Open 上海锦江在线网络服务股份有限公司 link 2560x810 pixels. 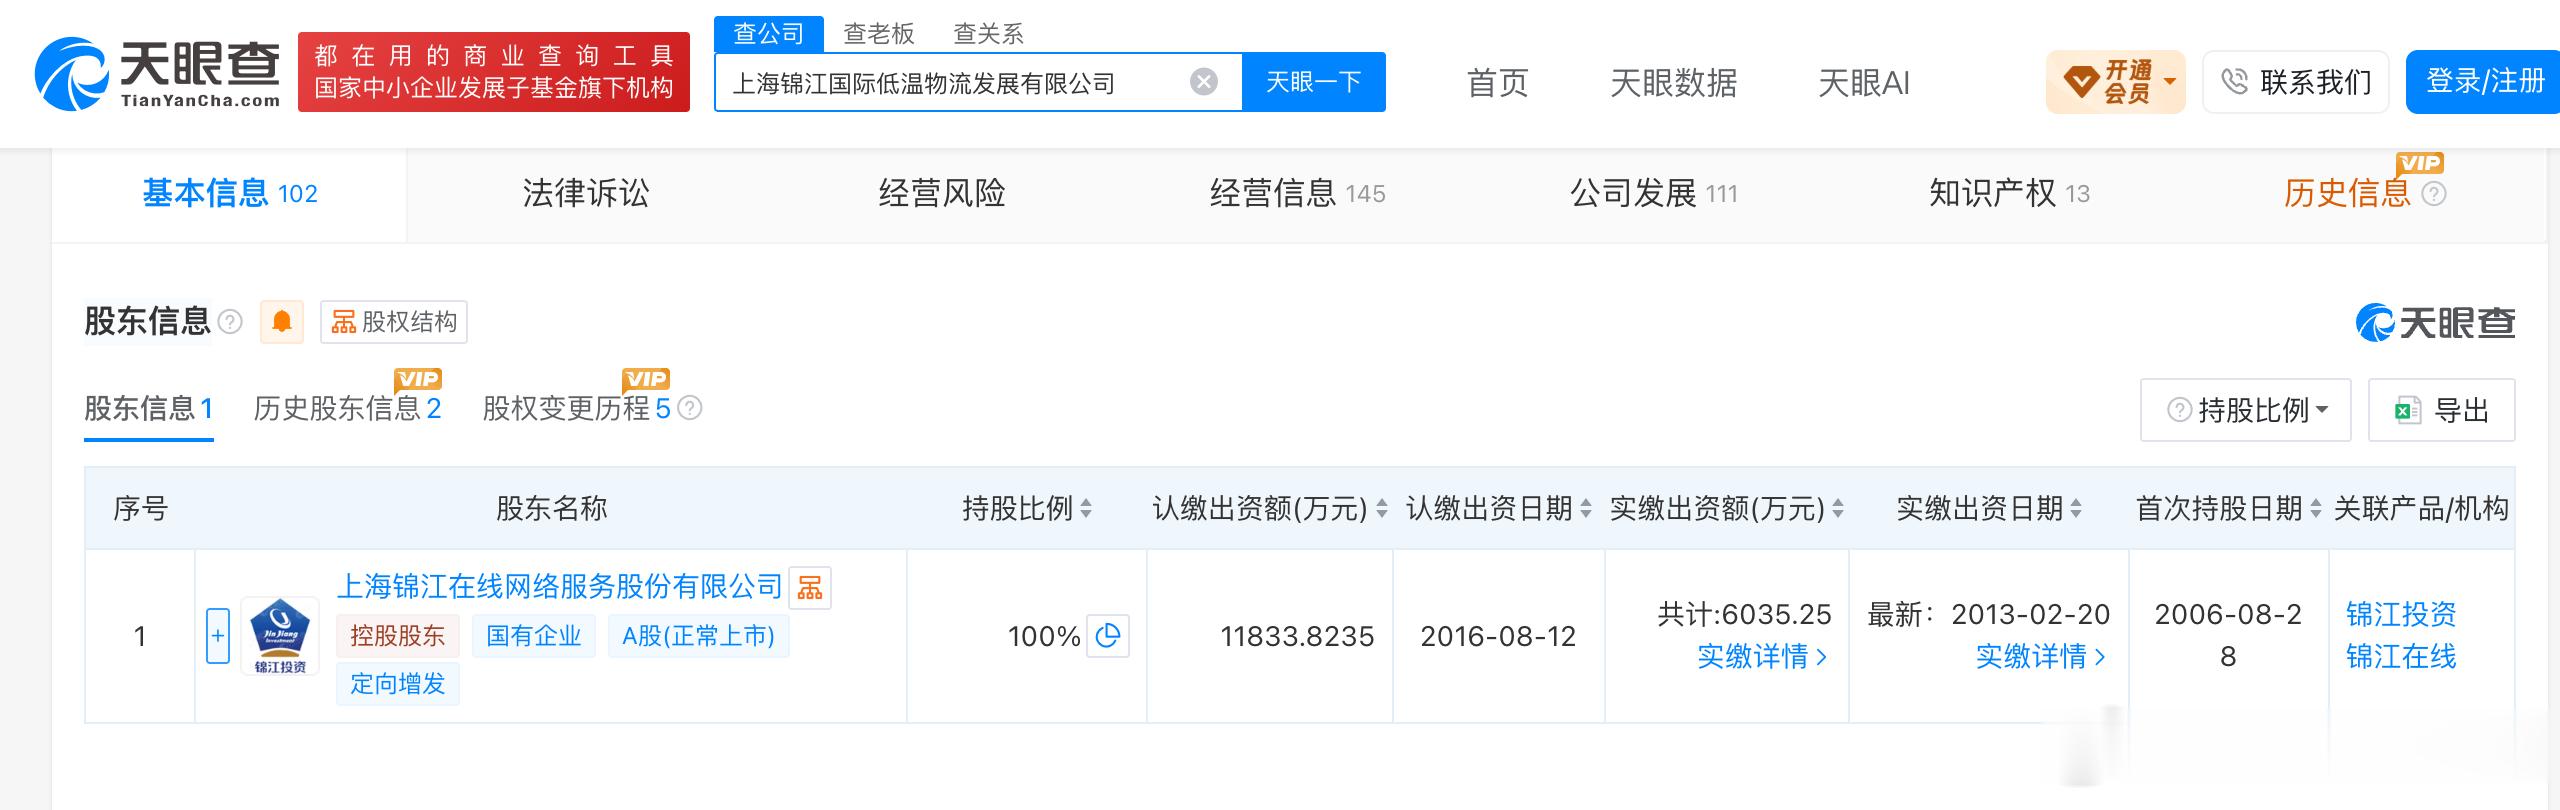[x=559, y=587]
